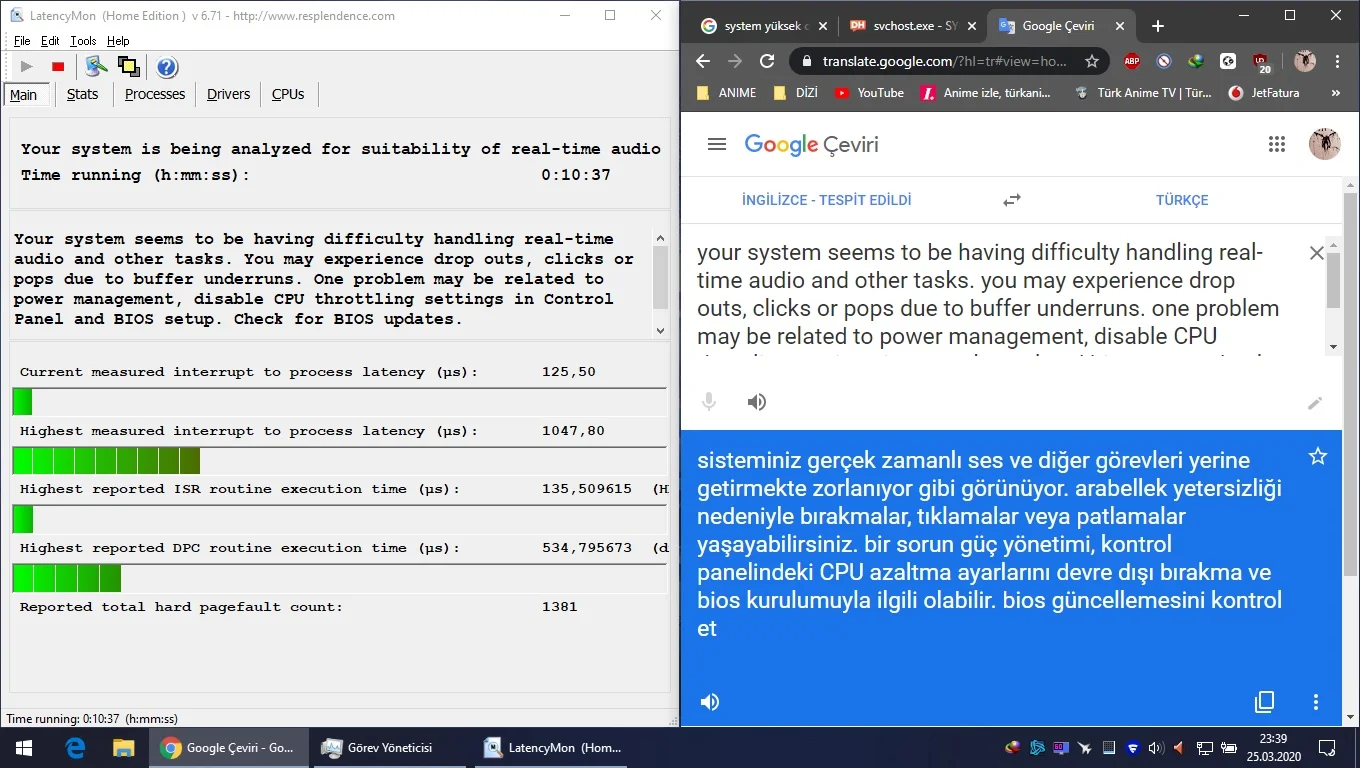Image resolution: width=1360 pixels, height=768 pixels.
Task: Open the ABP Adblock Plus extension
Action: click(1132, 61)
